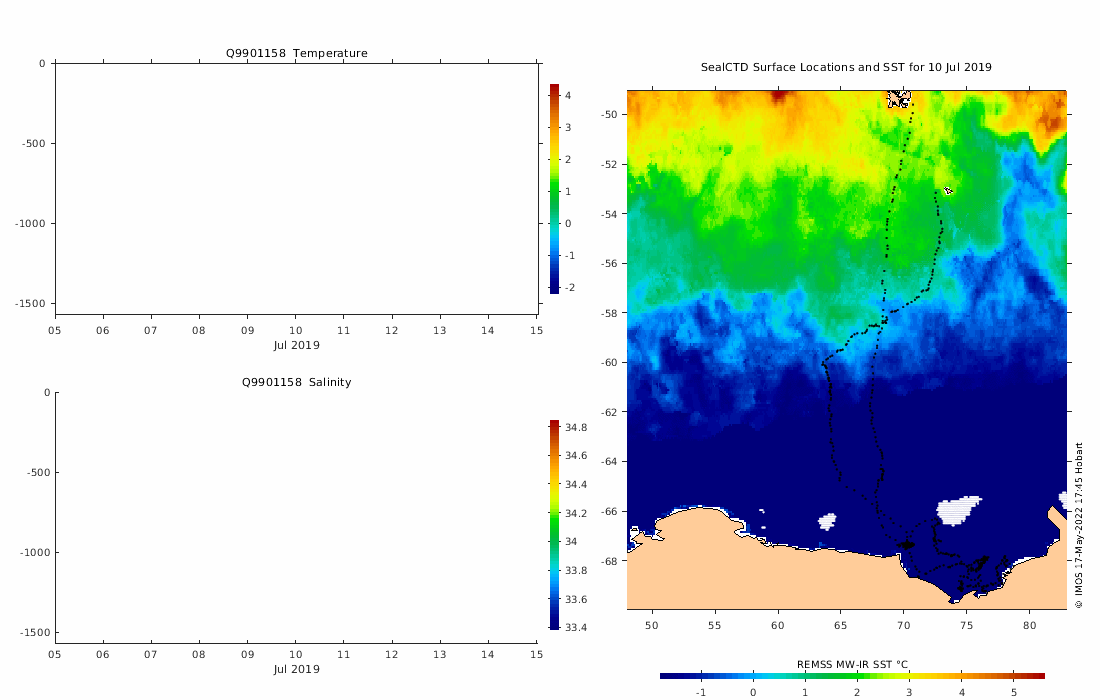Click -1500 depth label on Temperature plot

[x=30, y=304]
